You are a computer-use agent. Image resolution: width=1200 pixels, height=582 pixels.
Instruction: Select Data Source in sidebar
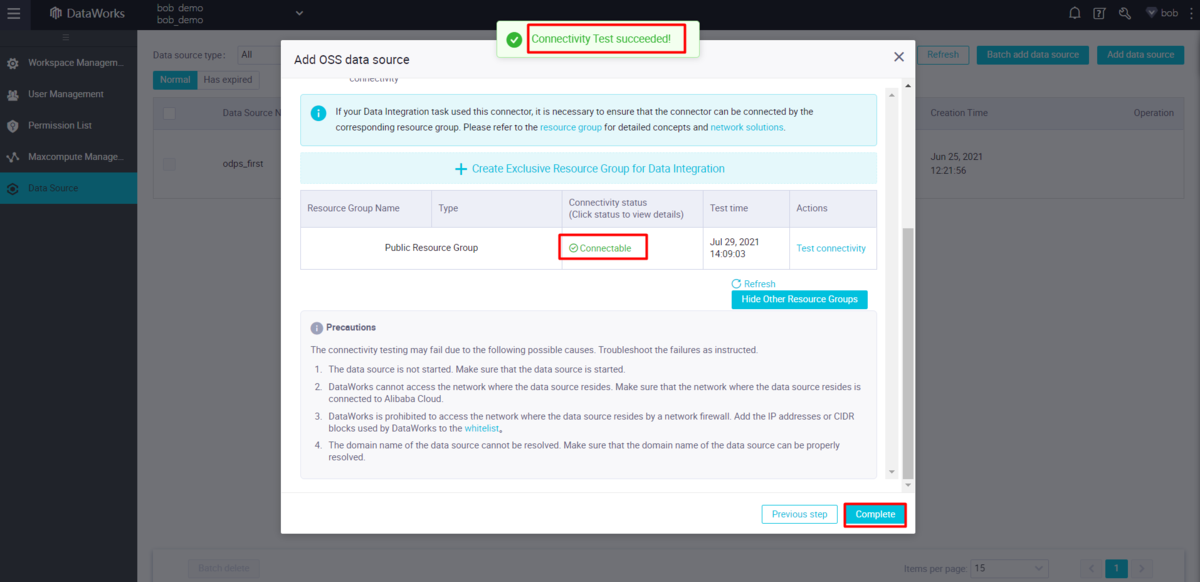click(68, 188)
